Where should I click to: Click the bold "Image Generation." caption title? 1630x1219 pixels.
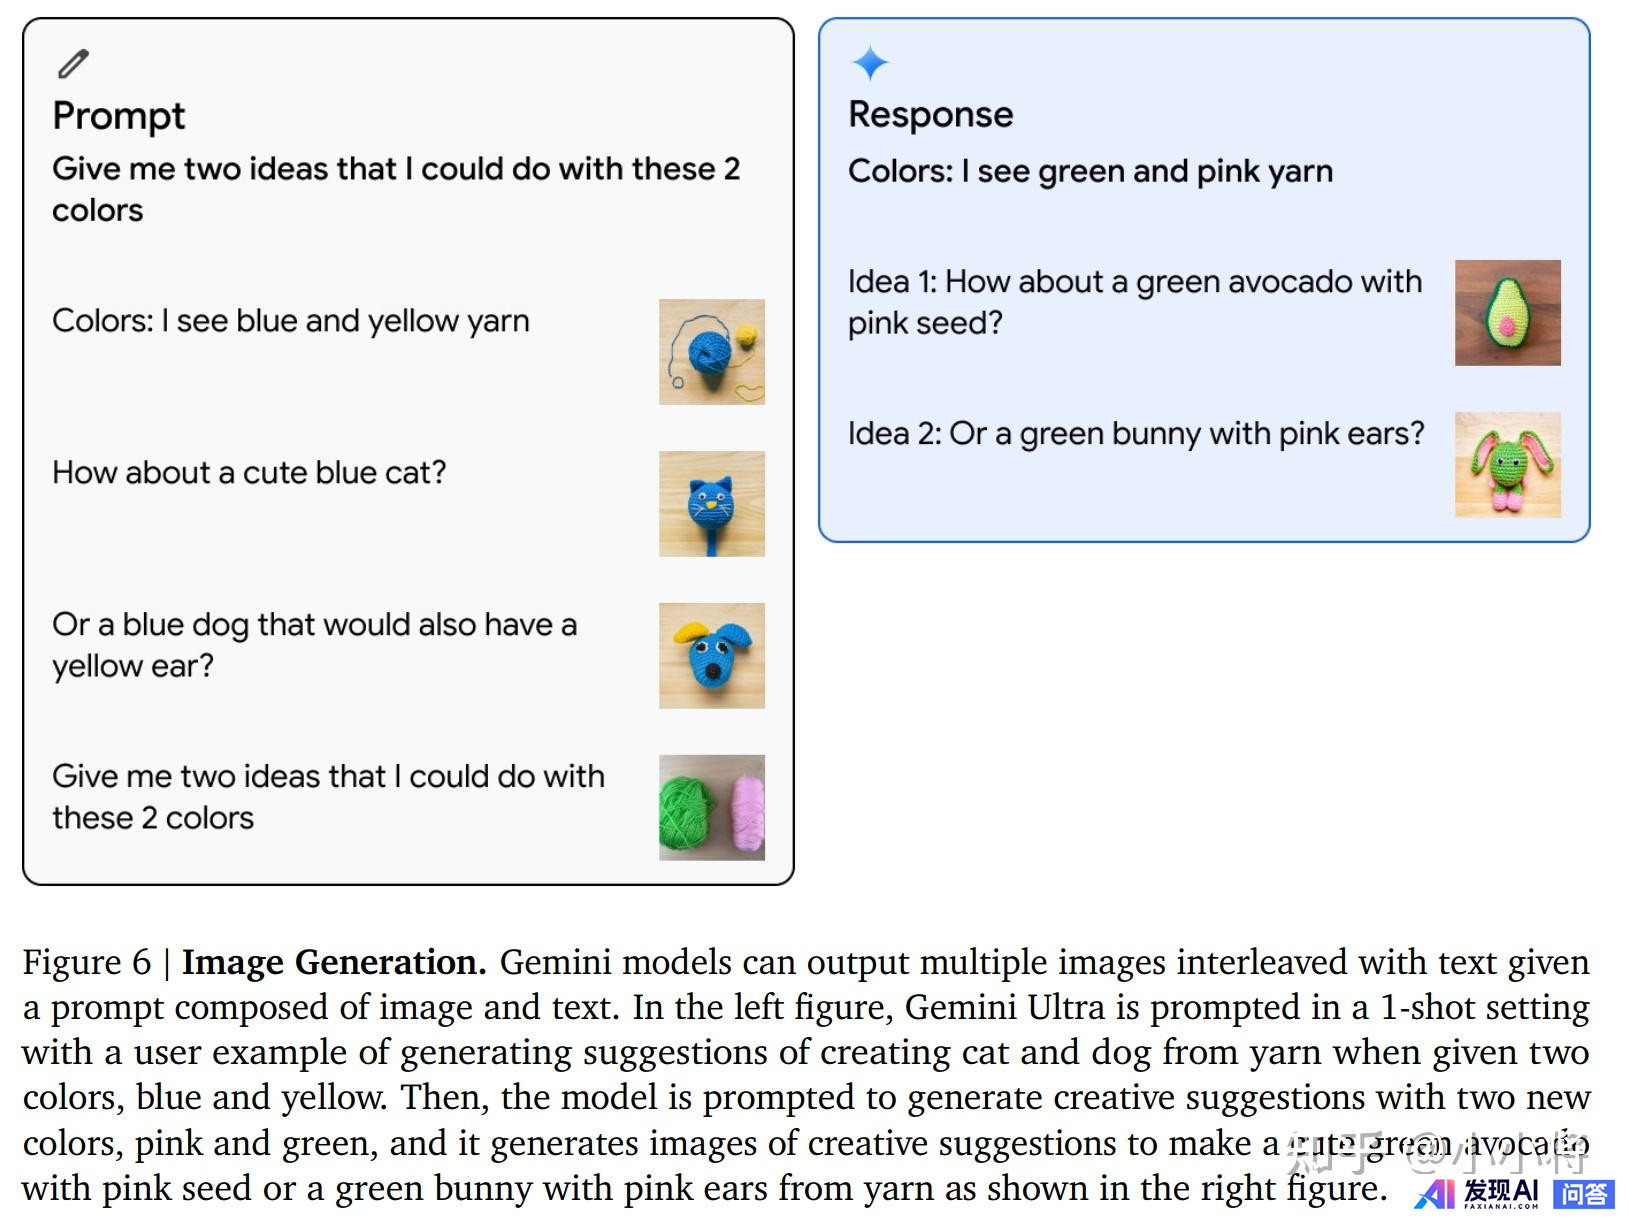click(334, 962)
